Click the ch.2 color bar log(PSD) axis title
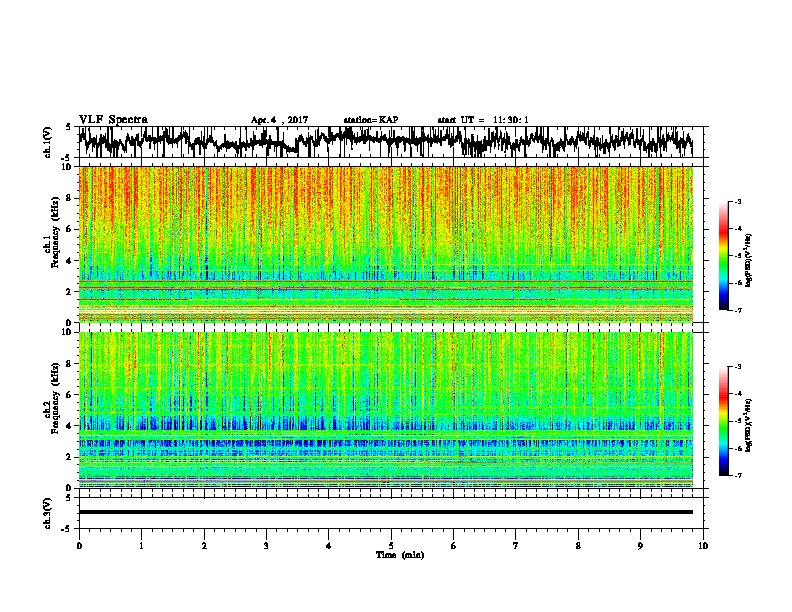Screen dimensions: 792x612 click(749, 425)
